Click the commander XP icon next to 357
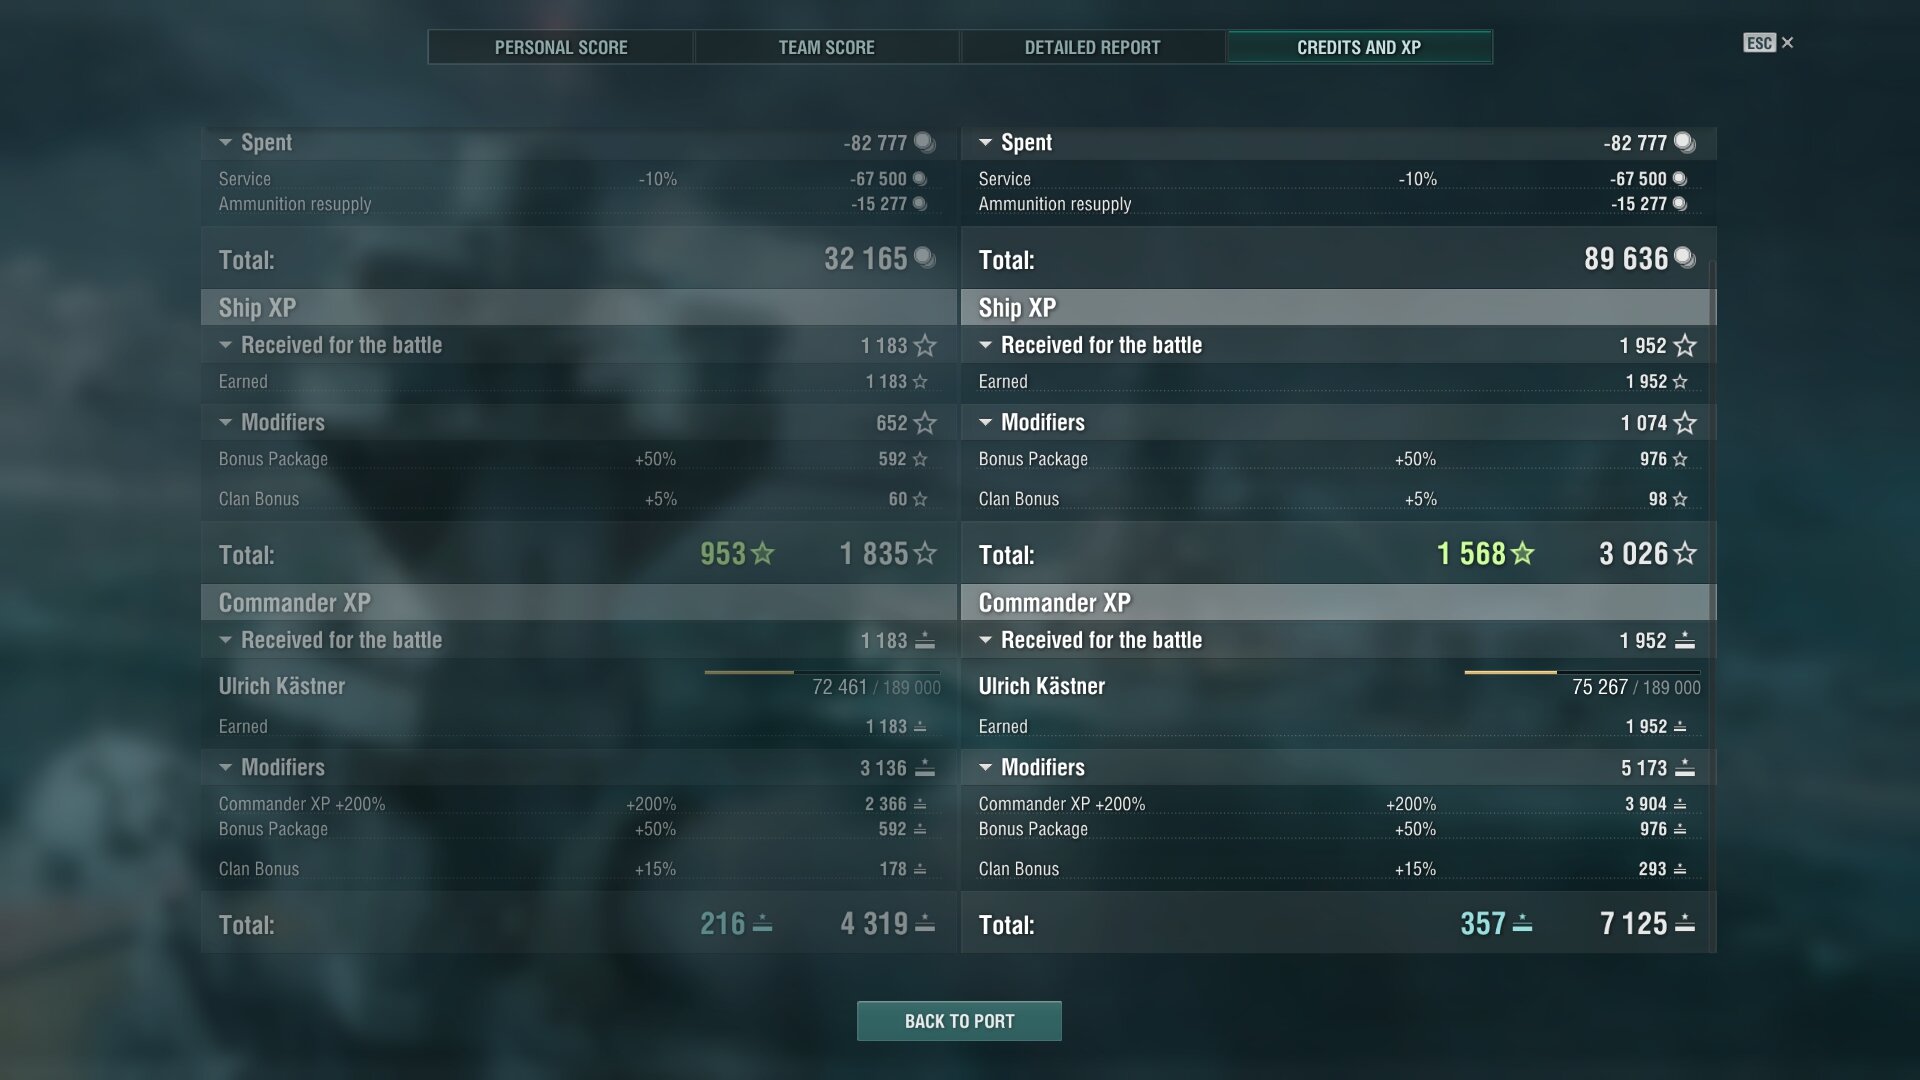This screenshot has width=1920, height=1080. [1522, 924]
